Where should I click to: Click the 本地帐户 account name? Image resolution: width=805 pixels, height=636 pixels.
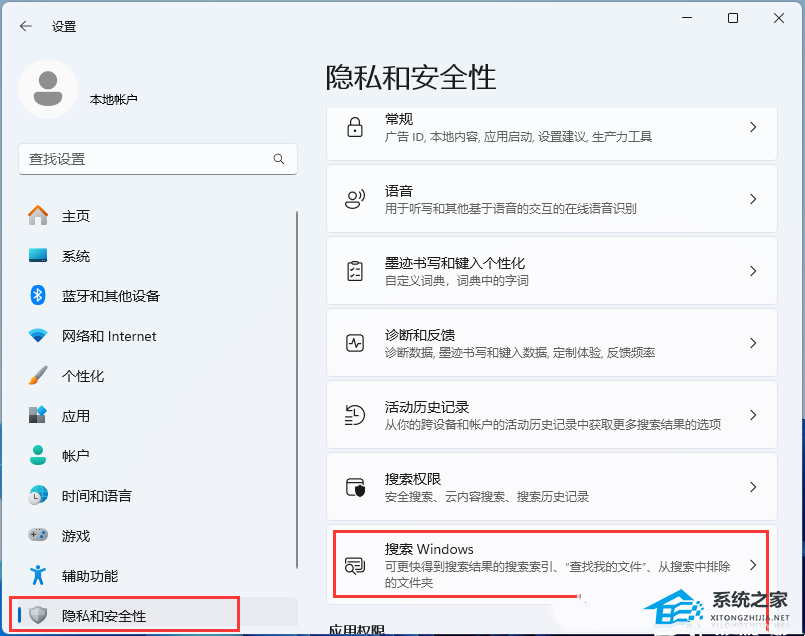pos(113,99)
